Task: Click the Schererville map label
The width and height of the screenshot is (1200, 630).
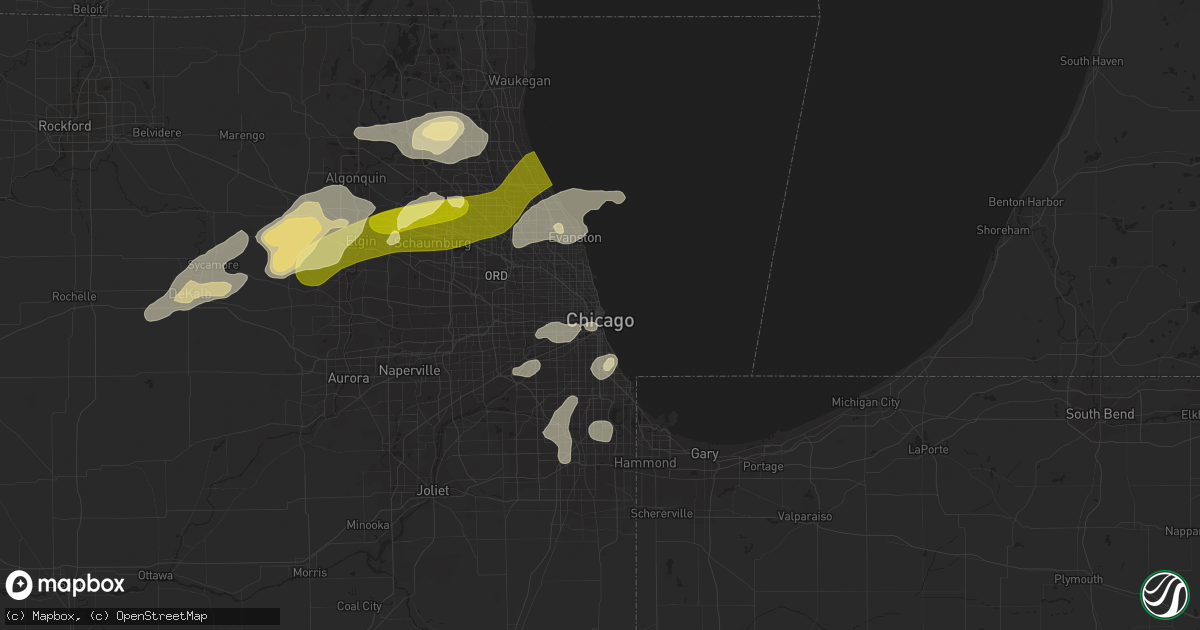Action: click(x=662, y=514)
